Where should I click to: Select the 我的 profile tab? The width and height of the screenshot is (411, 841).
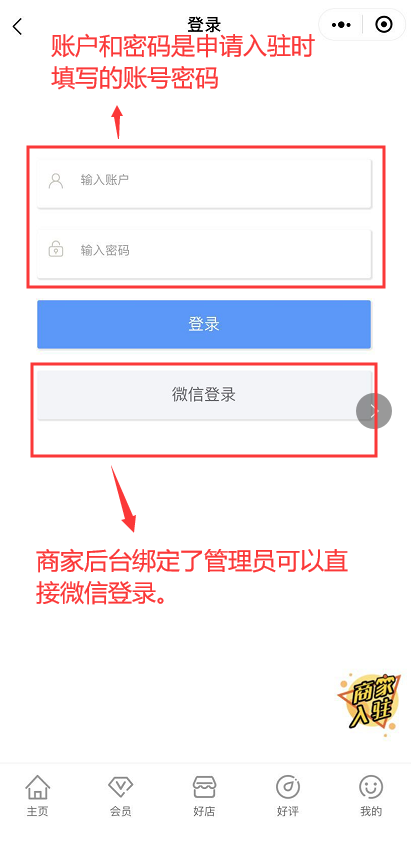371,795
